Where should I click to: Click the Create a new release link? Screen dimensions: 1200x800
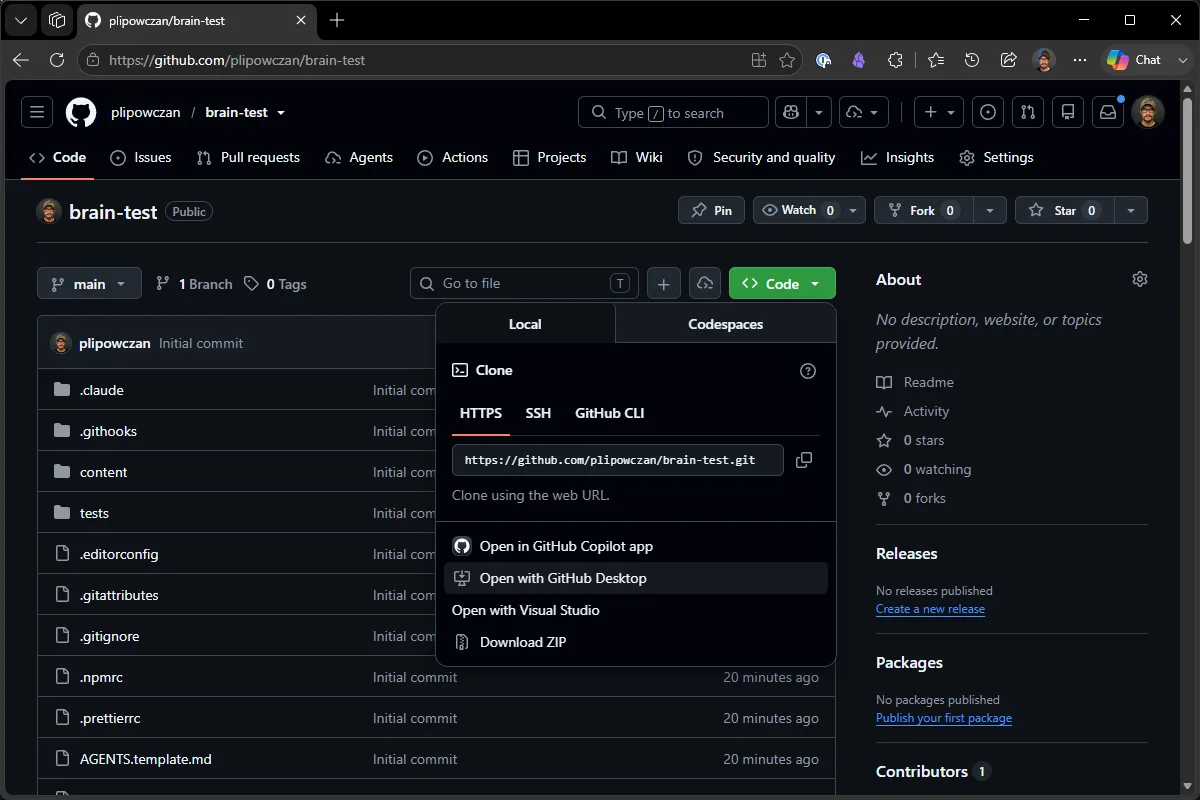point(930,609)
